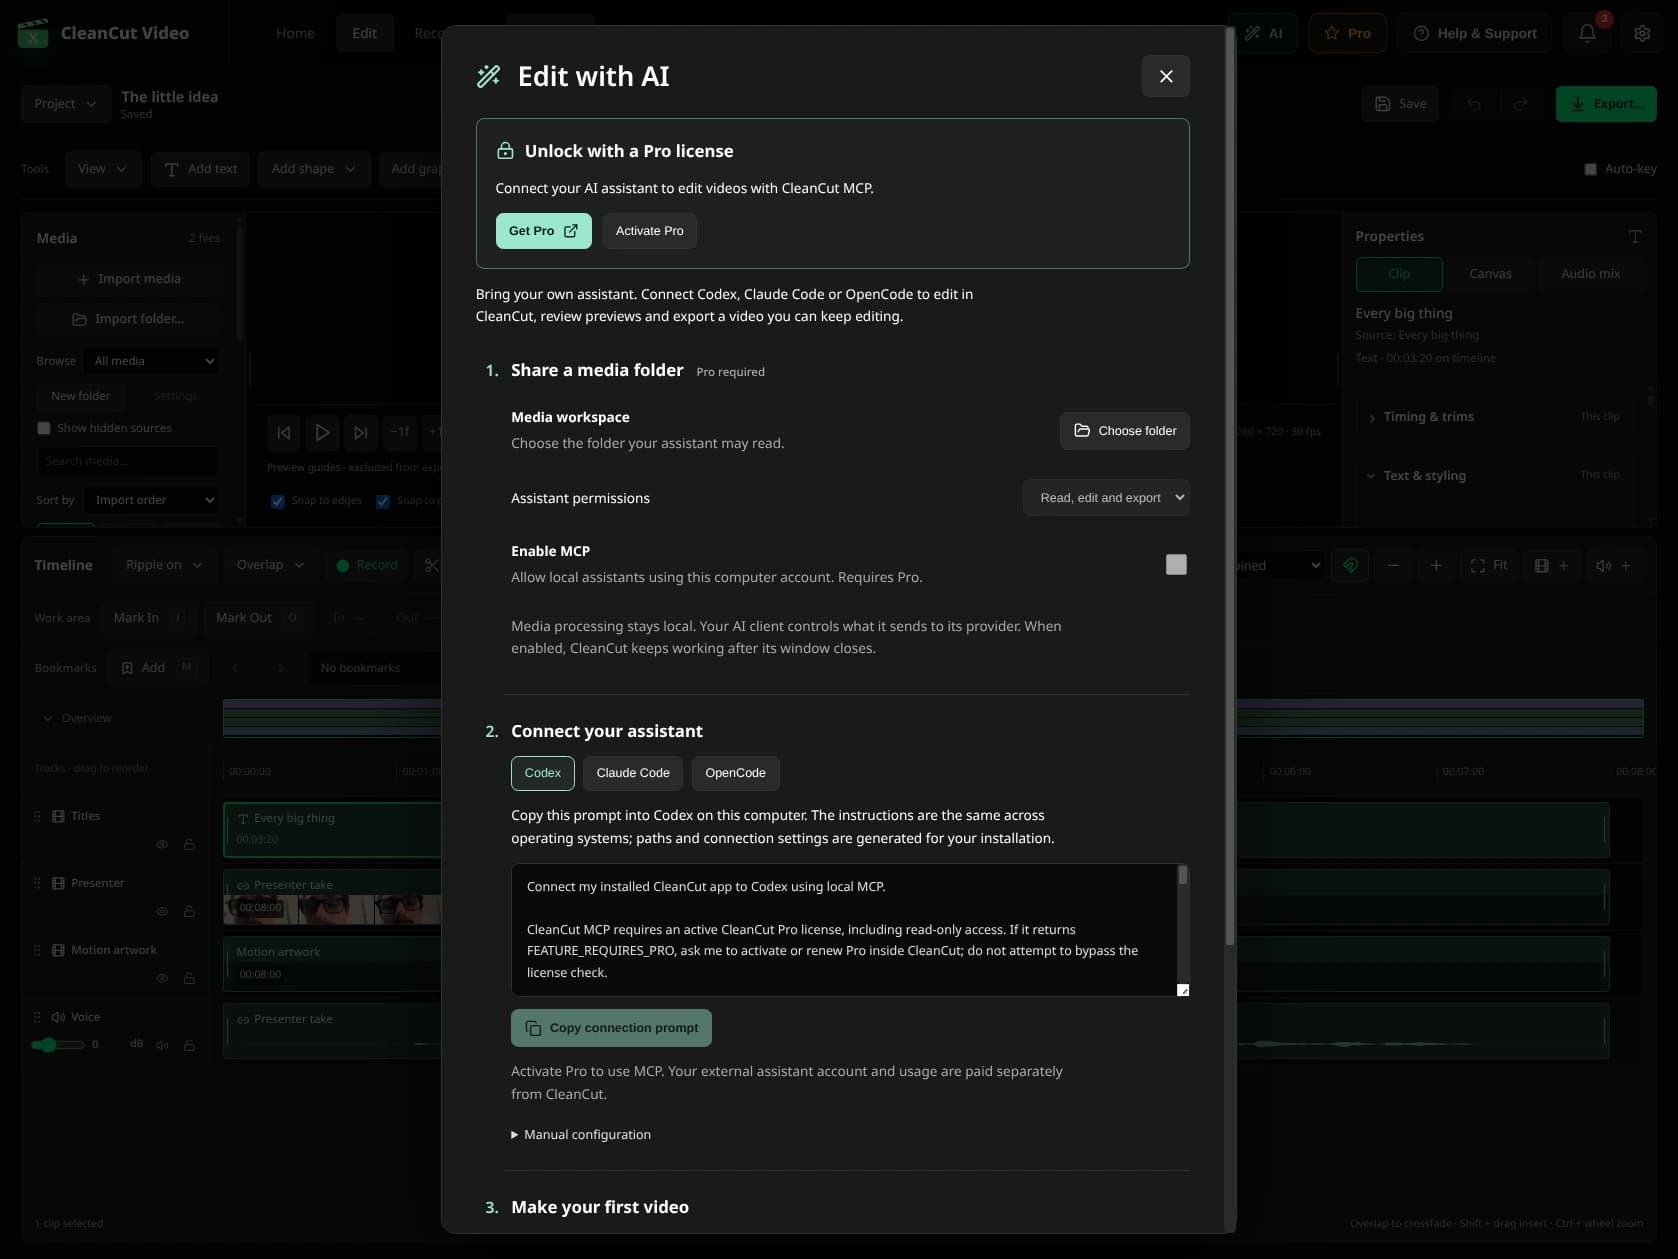
Task: Click the skip to end playback icon
Action: [361, 432]
